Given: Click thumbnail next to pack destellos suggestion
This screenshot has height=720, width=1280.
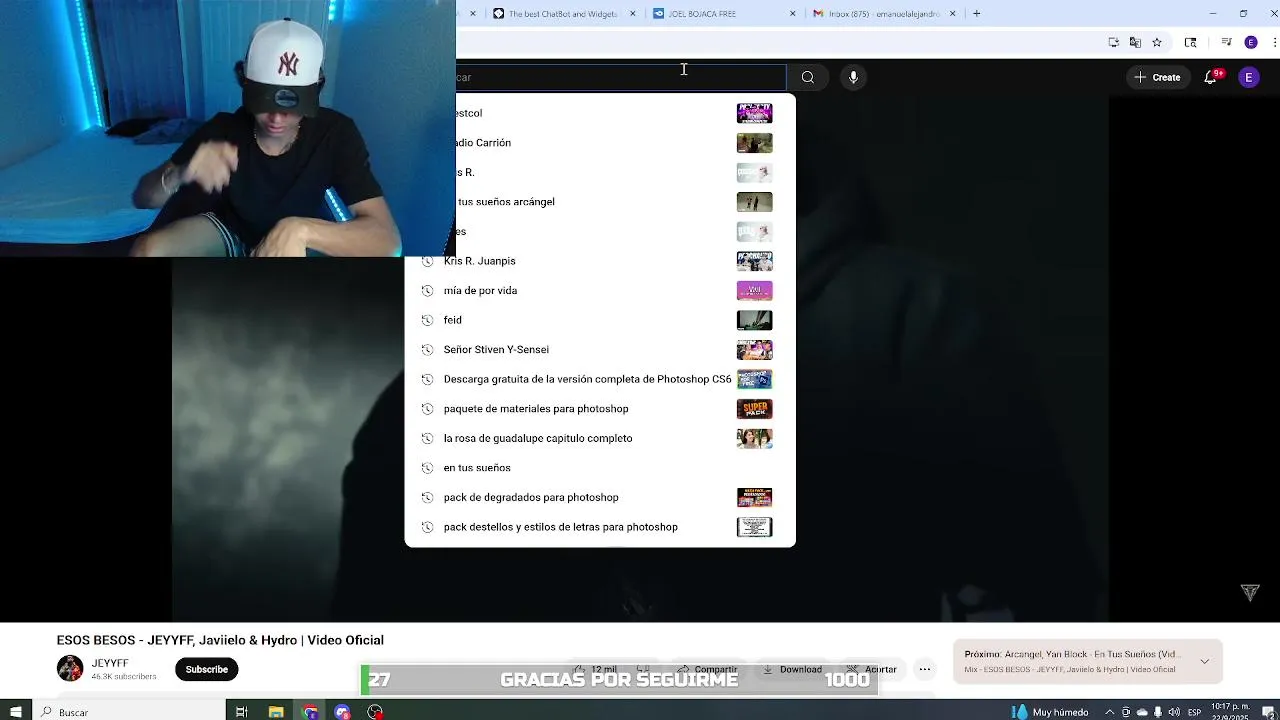Looking at the screenshot, I should coord(754,527).
